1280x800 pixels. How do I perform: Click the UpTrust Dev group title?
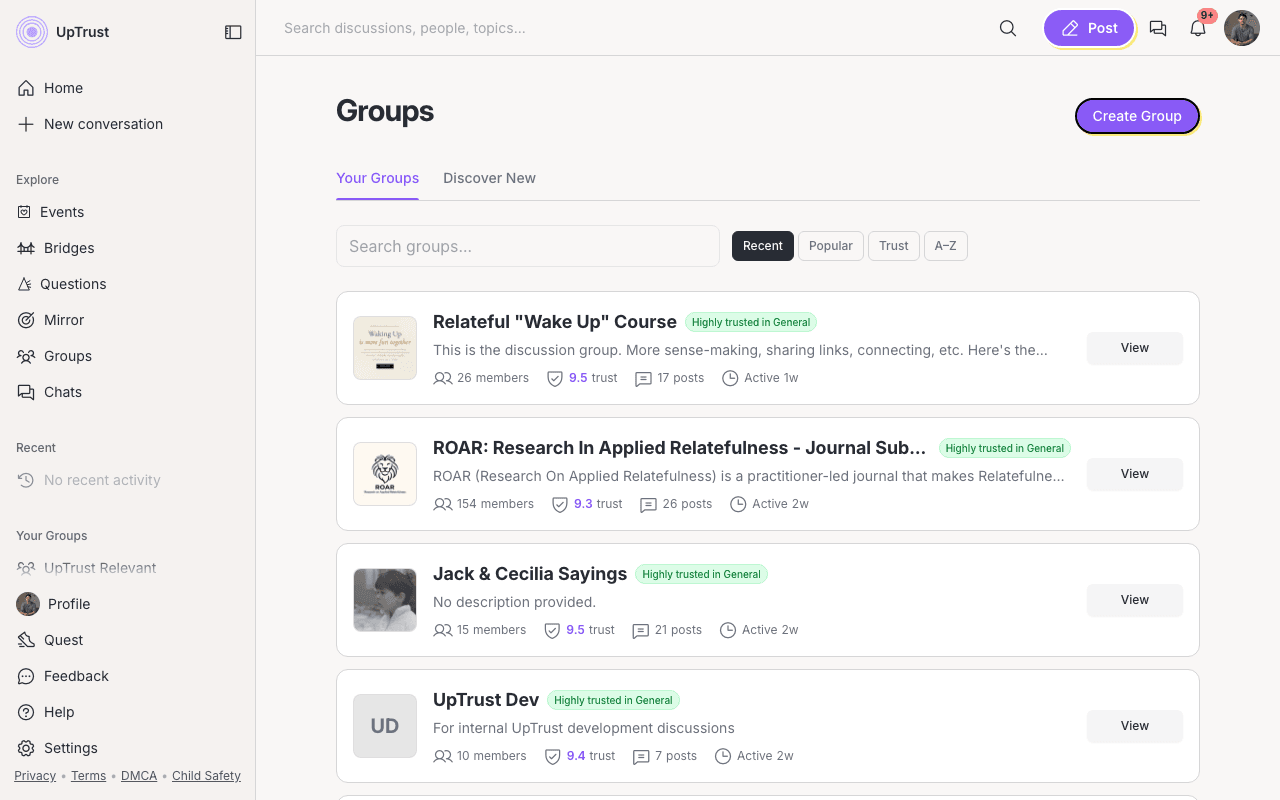[486, 700]
